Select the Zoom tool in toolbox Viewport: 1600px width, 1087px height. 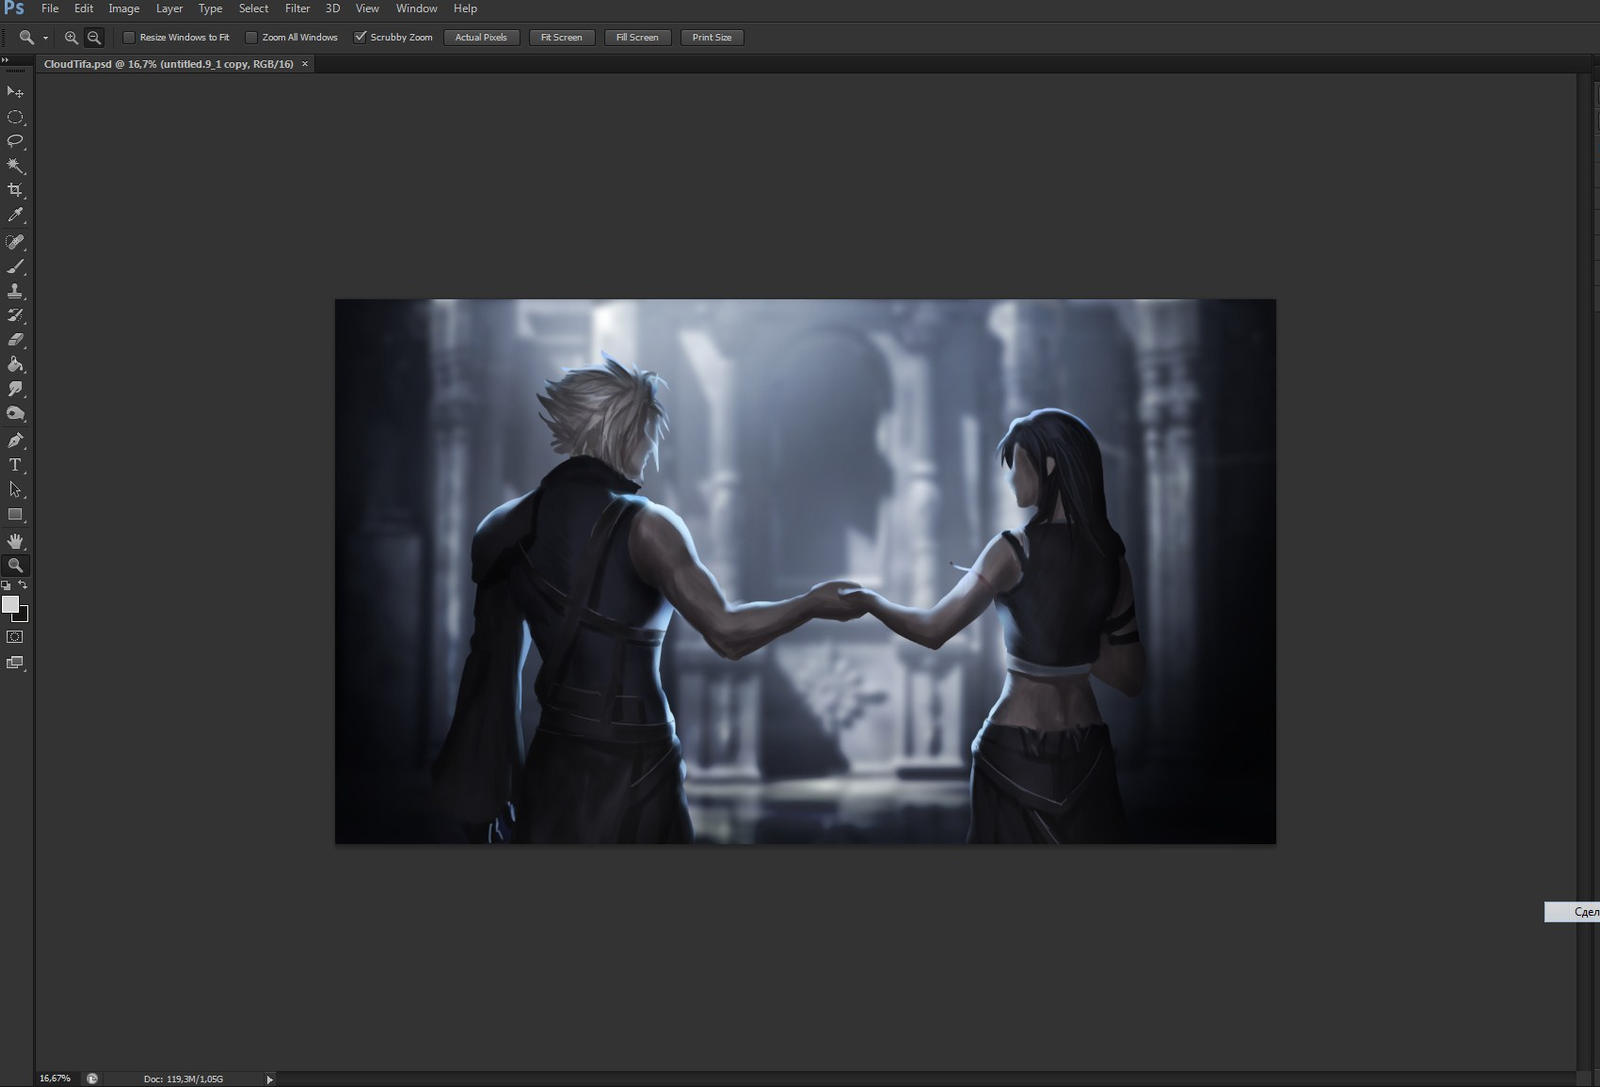coord(15,565)
